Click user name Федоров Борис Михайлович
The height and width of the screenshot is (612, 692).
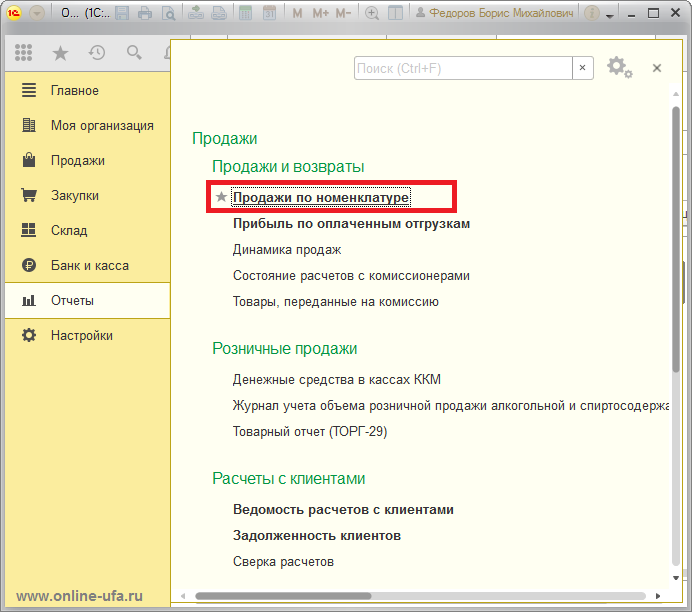point(501,13)
